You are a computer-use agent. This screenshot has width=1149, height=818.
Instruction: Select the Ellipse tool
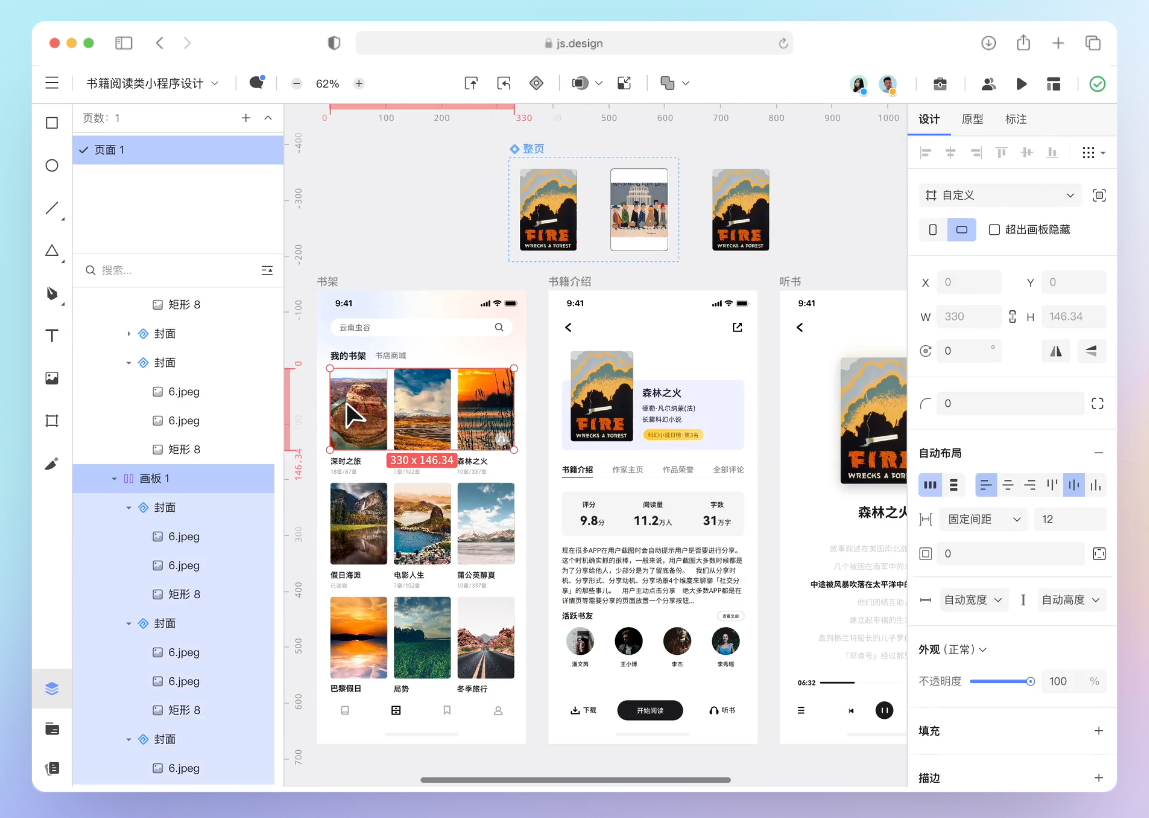coord(51,165)
